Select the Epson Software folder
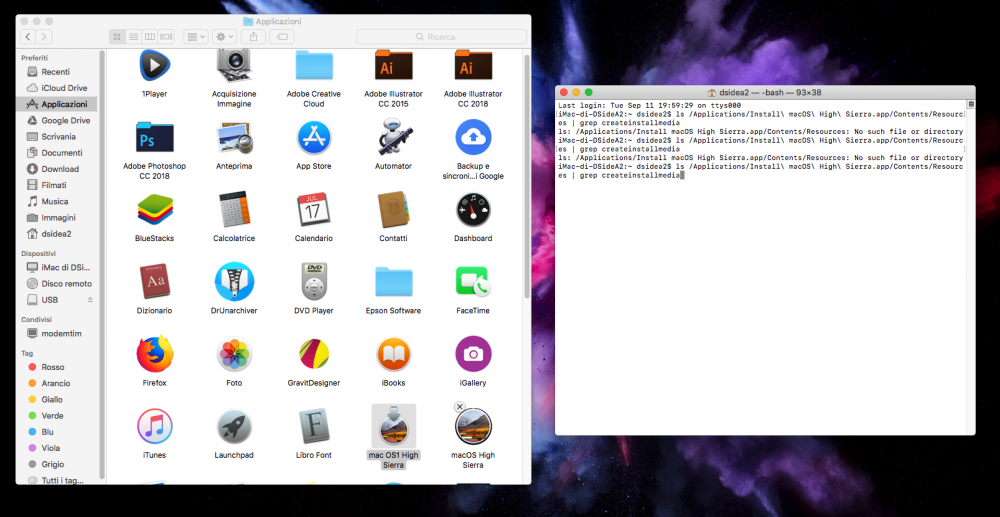This screenshot has height=517, width=1000. [393, 282]
